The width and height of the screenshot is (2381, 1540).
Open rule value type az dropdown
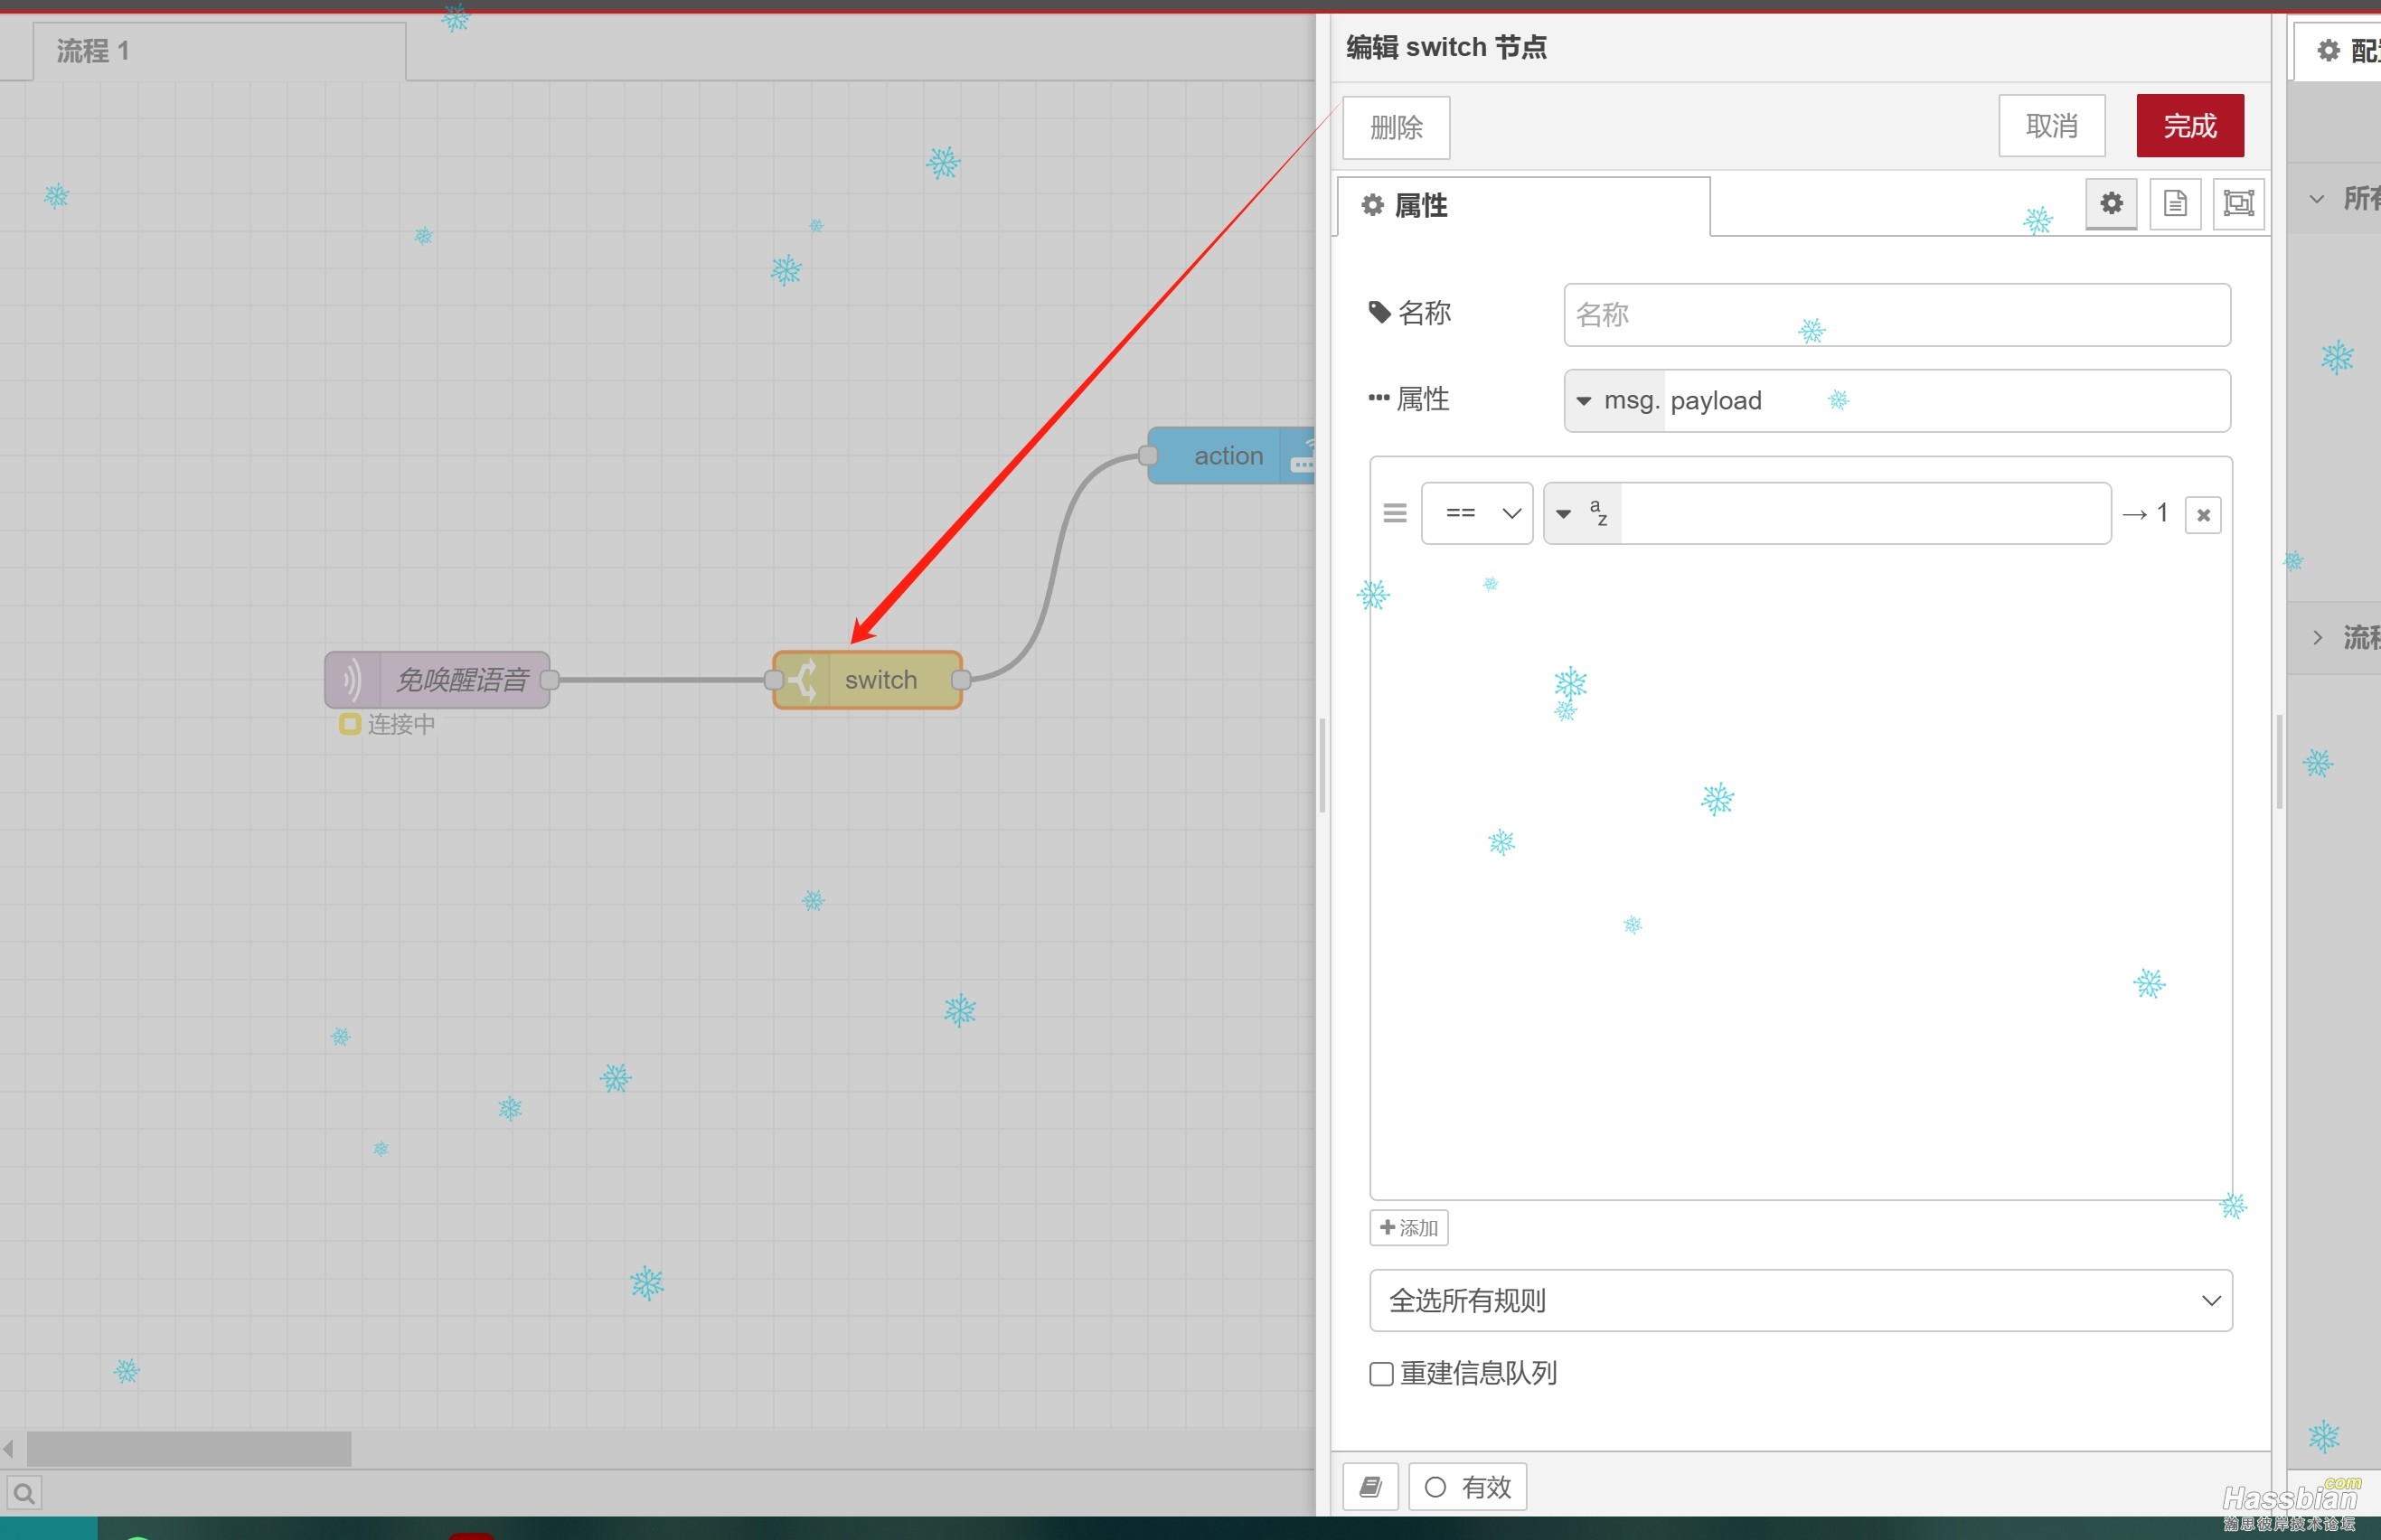(1582, 513)
